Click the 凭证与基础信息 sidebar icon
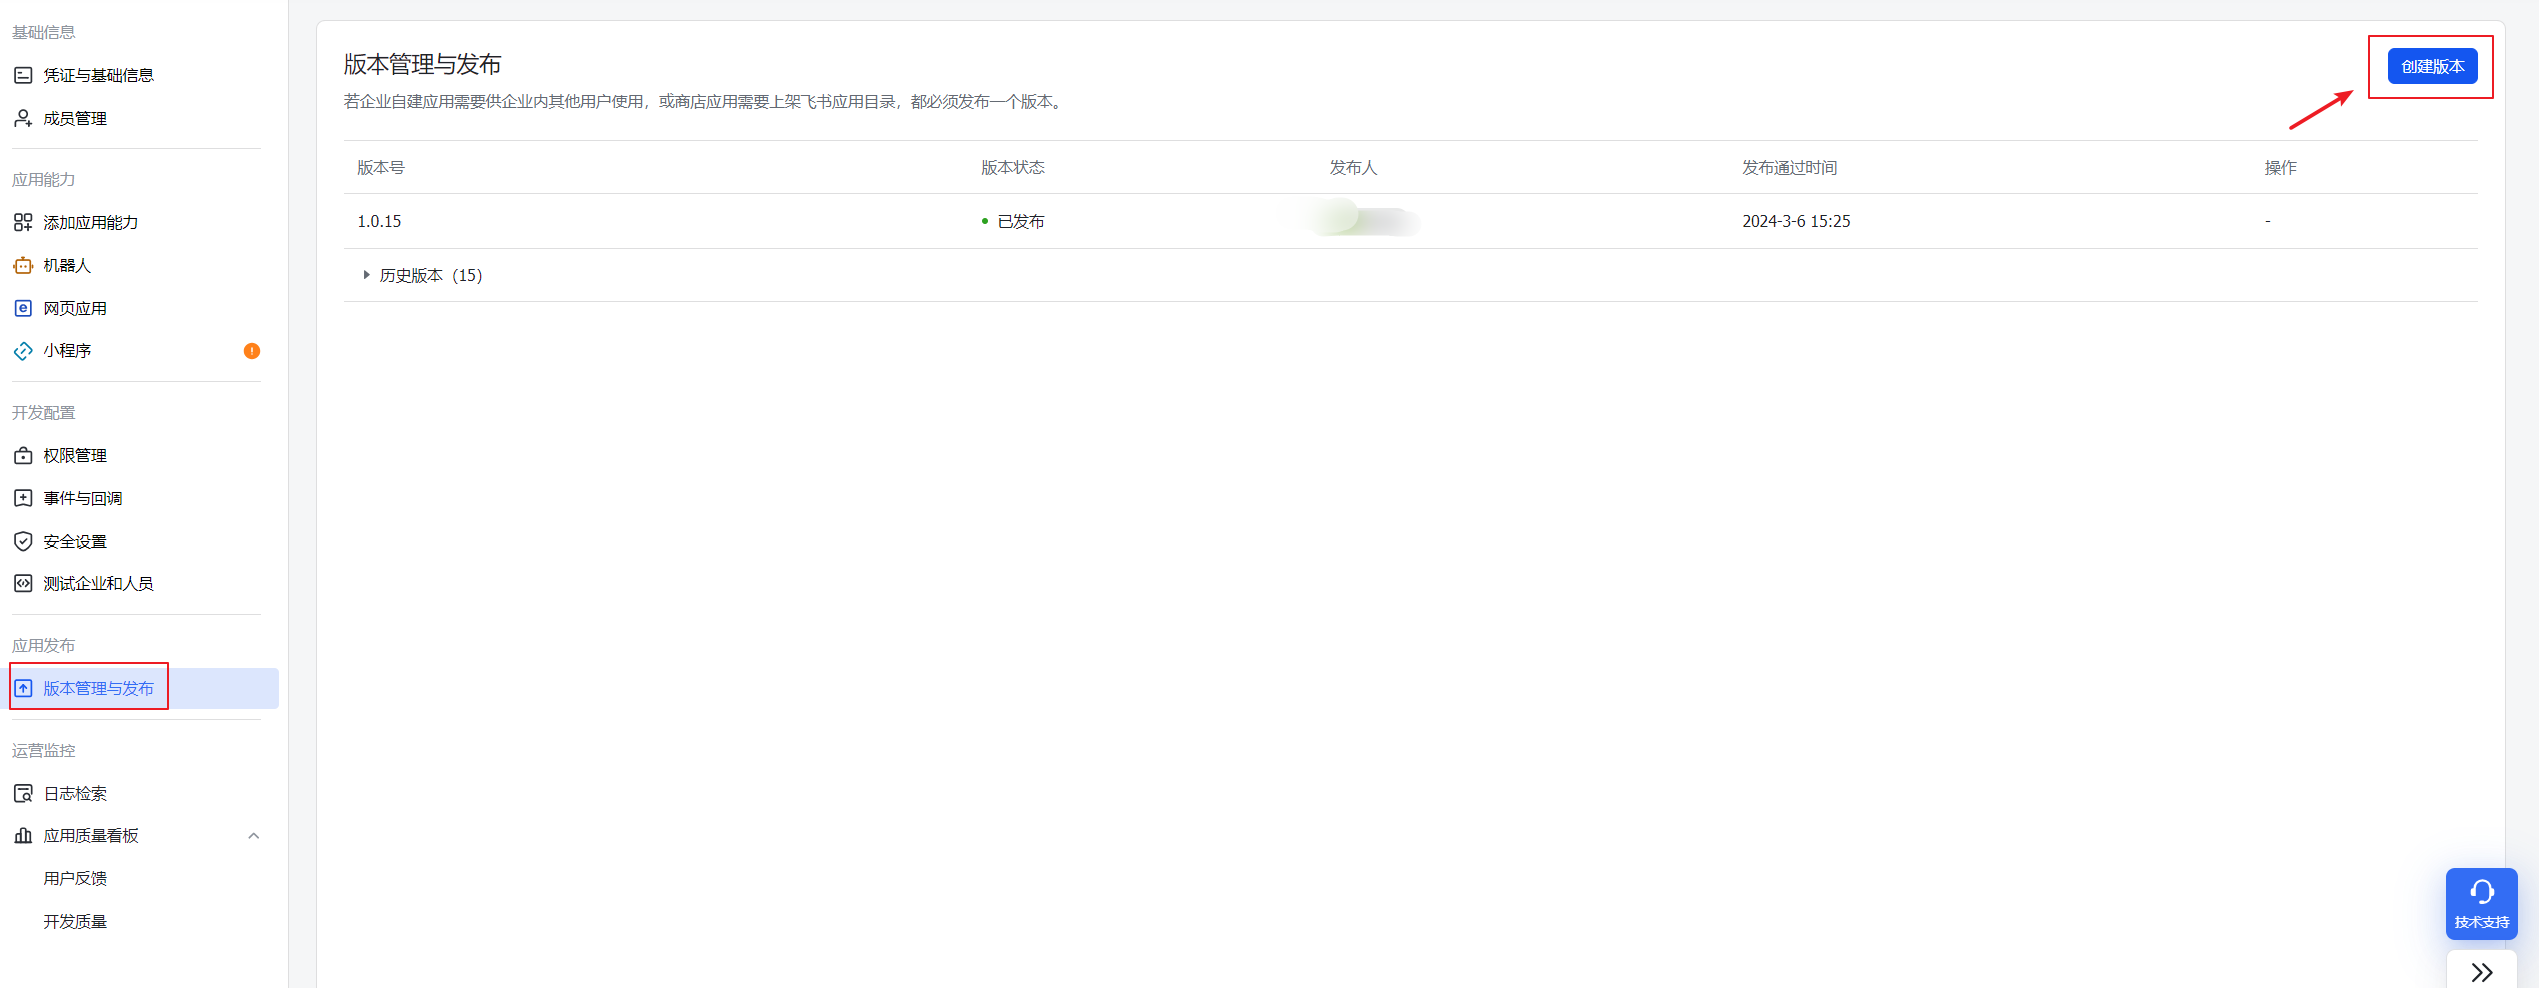Viewport: 2539px width, 988px height. tap(23, 75)
